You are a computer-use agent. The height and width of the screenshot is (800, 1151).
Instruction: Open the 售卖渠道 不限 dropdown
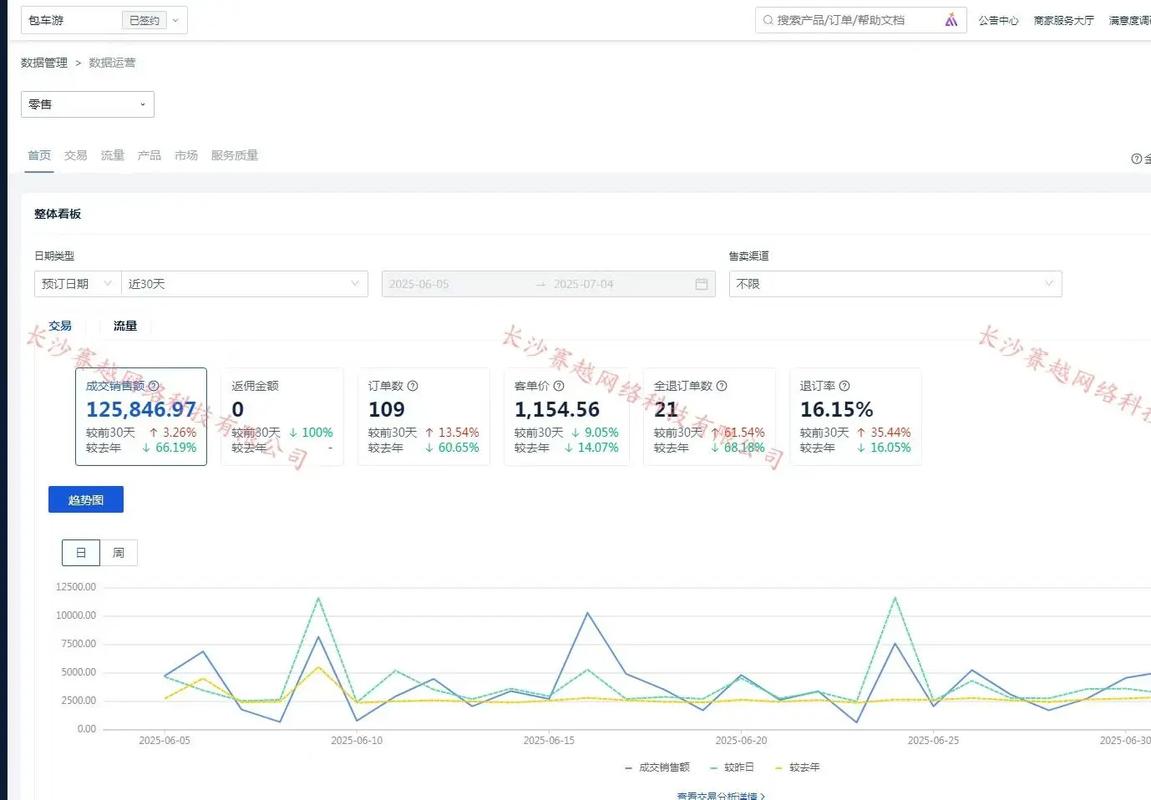895,284
